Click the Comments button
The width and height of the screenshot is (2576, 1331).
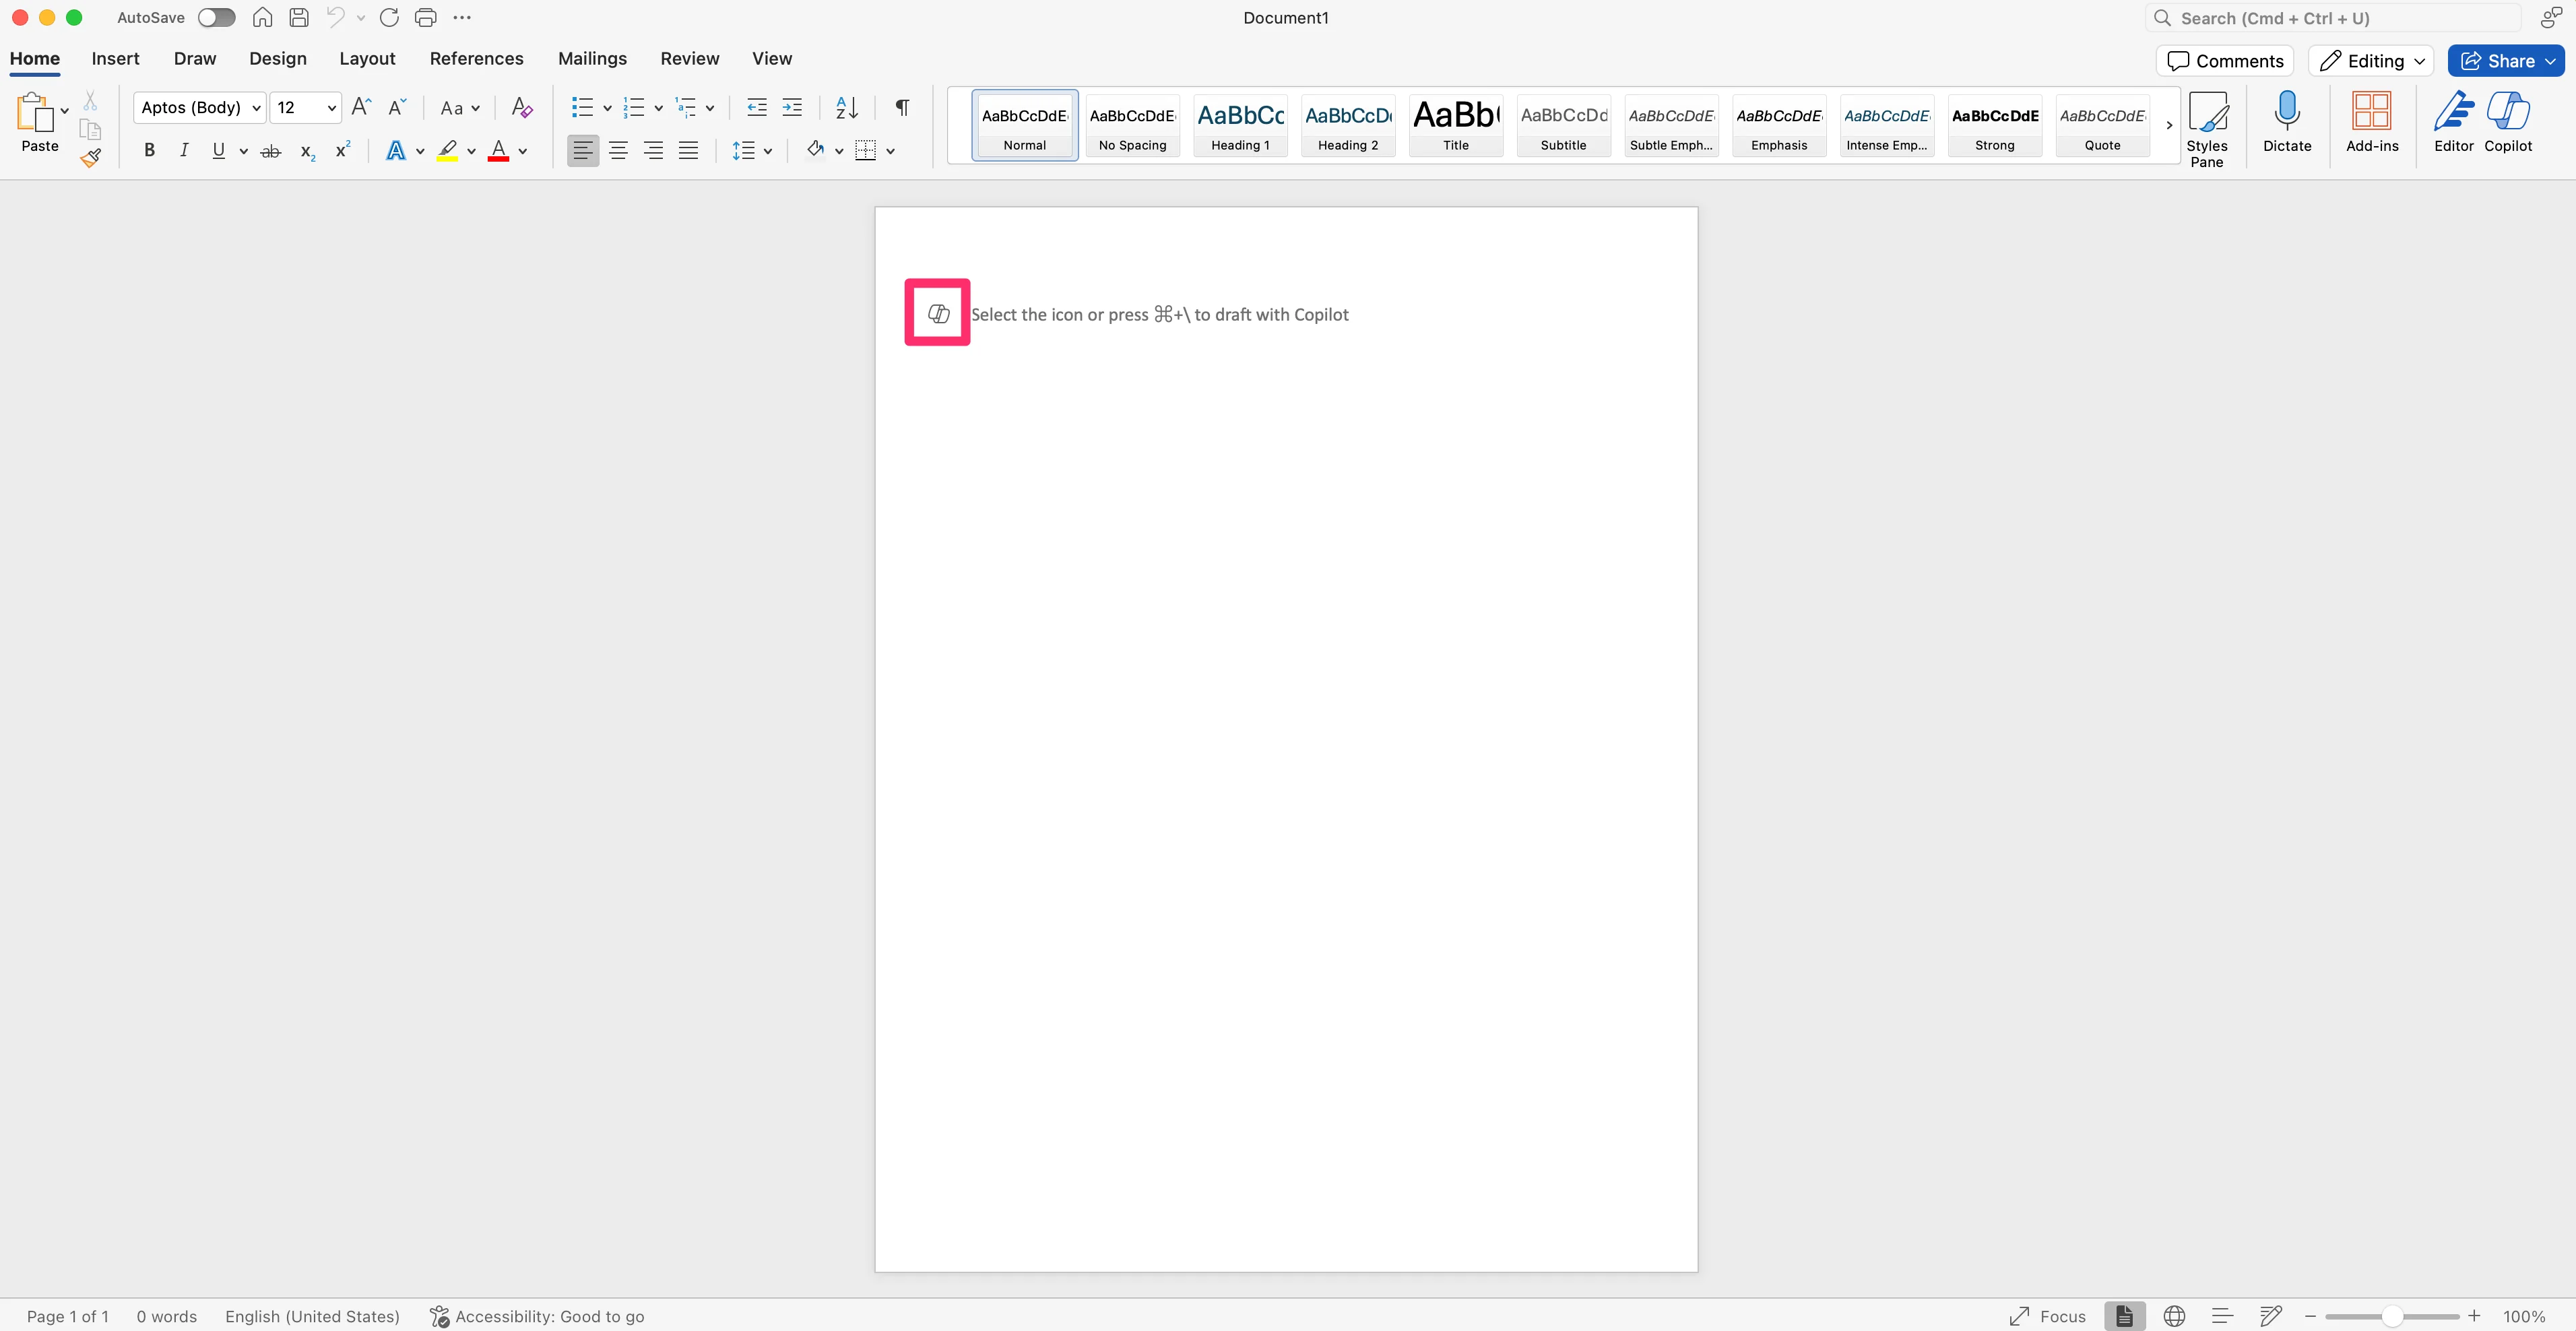tap(2224, 61)
